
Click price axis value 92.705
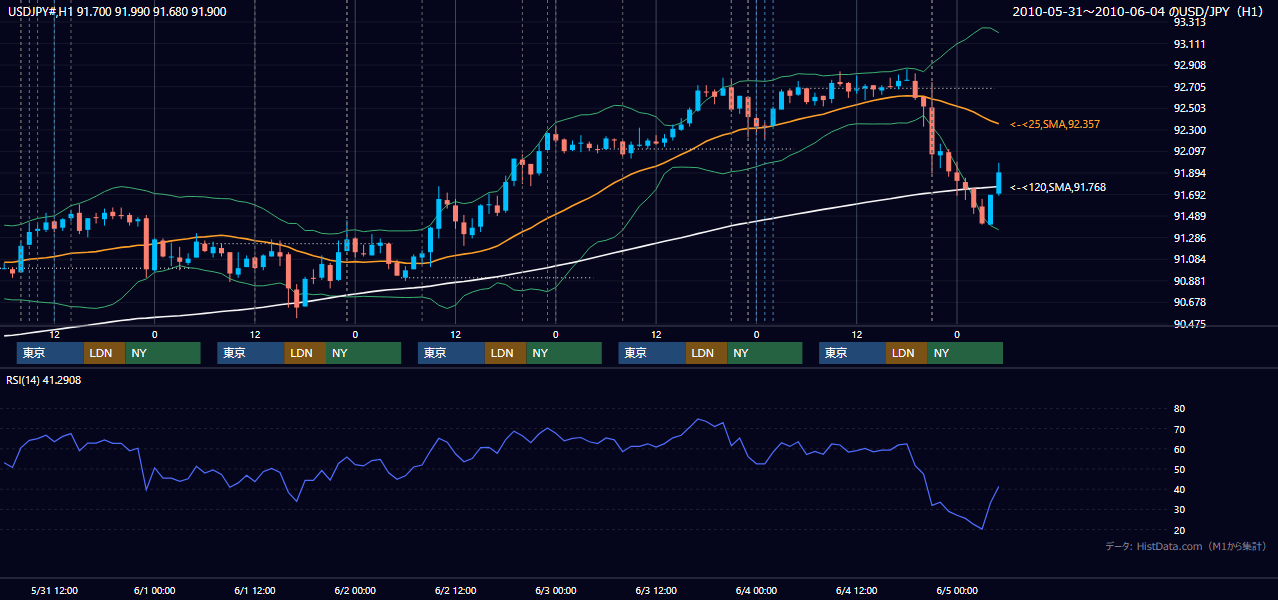click(x=1189, y=87)
